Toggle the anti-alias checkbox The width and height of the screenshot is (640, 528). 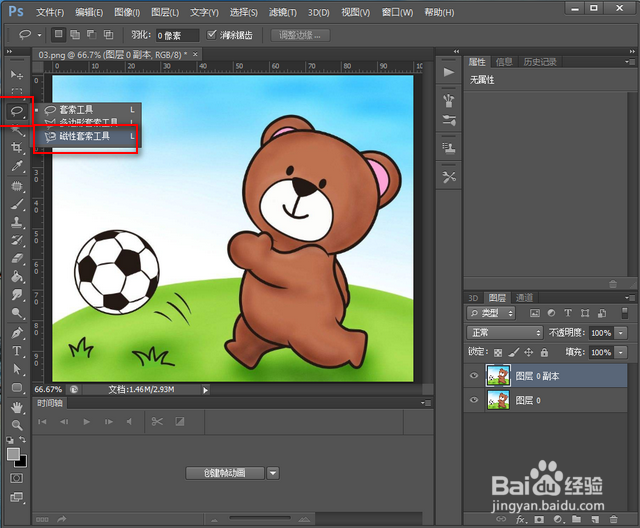pos(211,35)
